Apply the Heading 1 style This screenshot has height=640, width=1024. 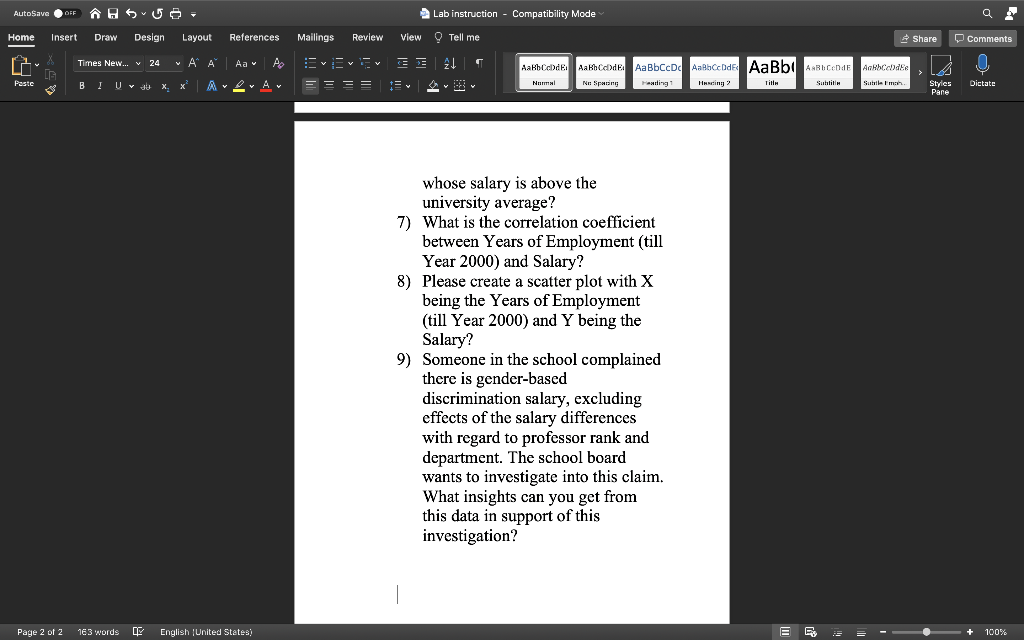[657, 72]
